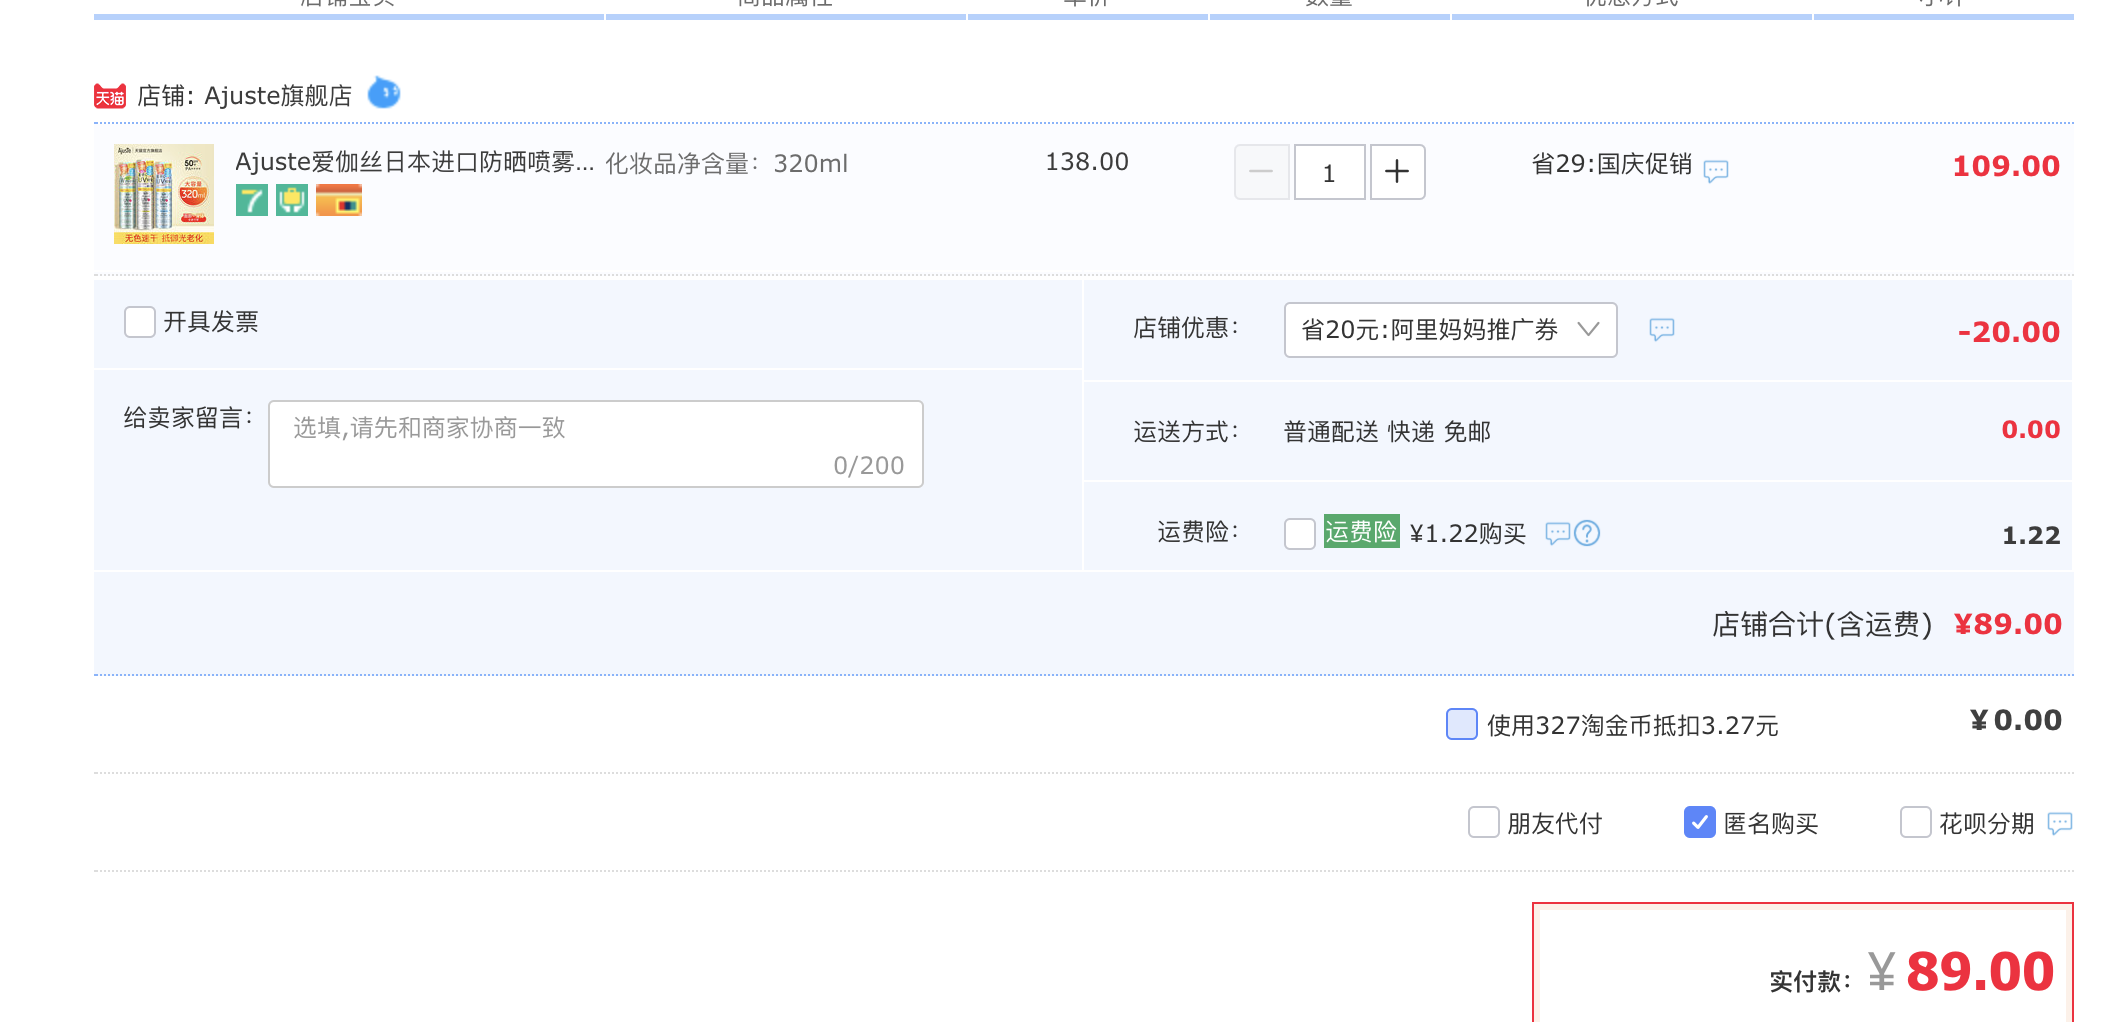Open the info bubble beside the store coupon dropdown

(1662, 329)
